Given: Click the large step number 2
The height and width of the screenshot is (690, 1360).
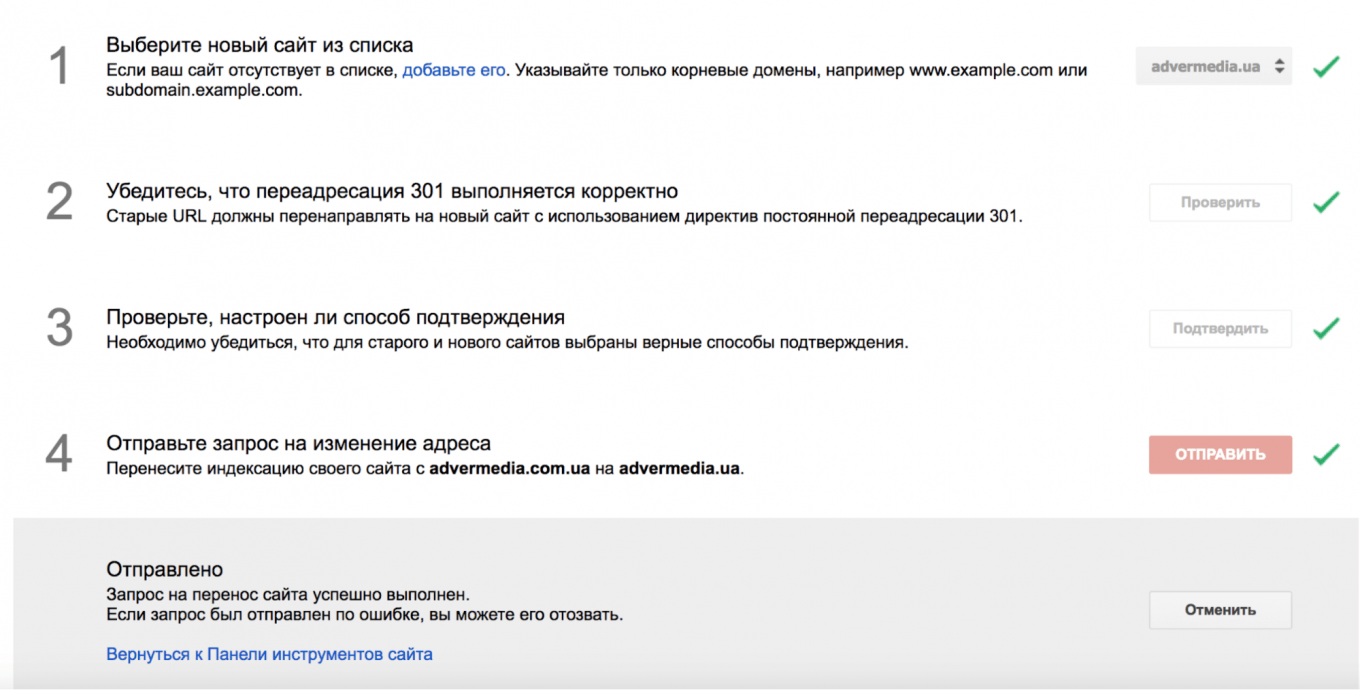Looking at the screenshot, I should pos(60,202).
